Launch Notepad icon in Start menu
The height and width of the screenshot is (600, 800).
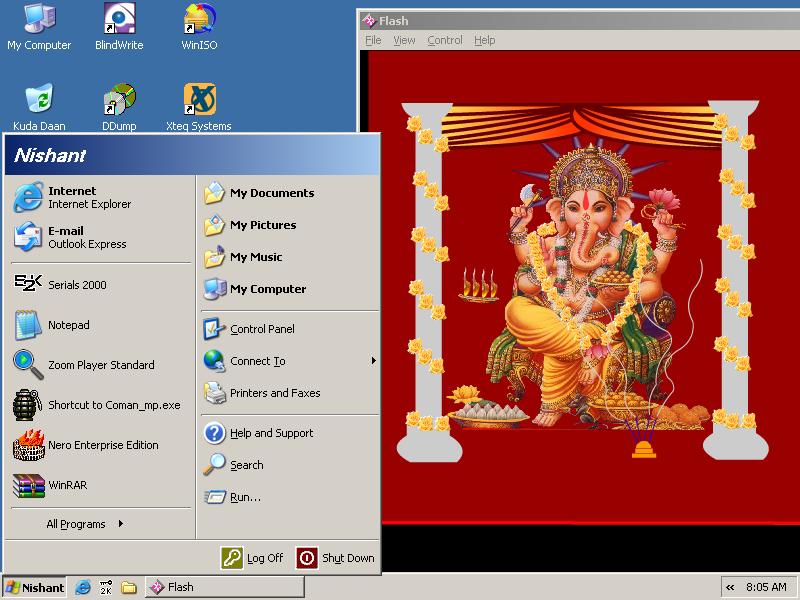28,325
